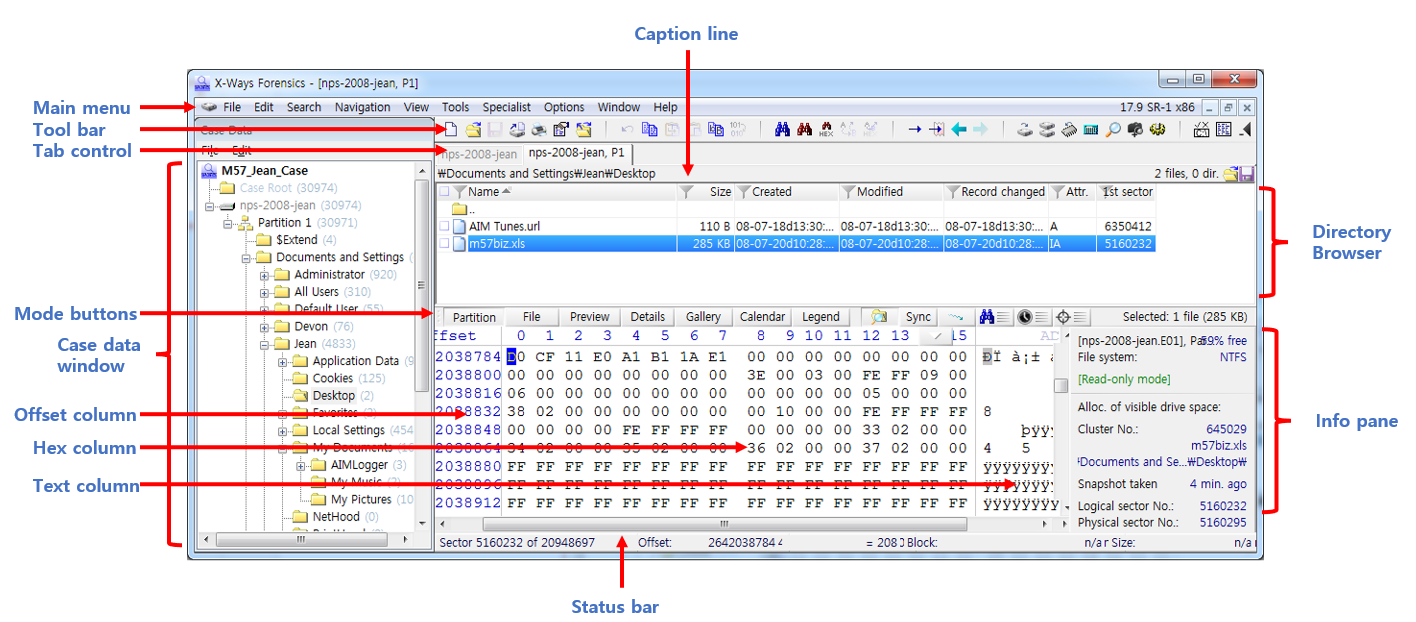The image size is (1416, 622).
Task: Expand the Devon folder node
Action: point(265,327)
